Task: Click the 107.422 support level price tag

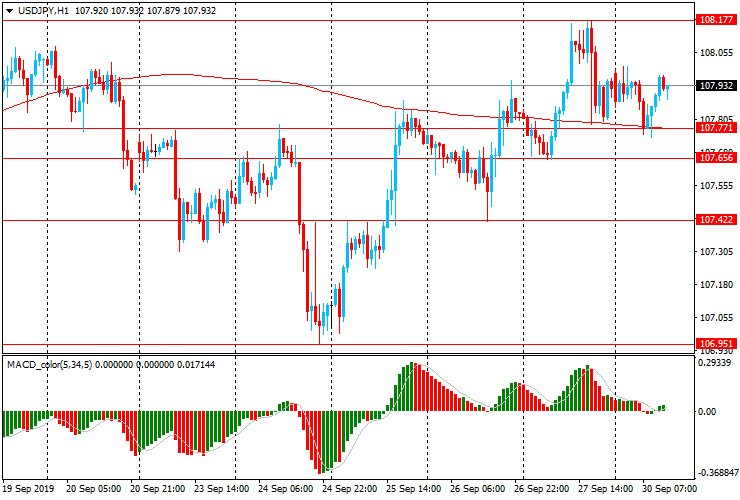Action: click(715, 220)
